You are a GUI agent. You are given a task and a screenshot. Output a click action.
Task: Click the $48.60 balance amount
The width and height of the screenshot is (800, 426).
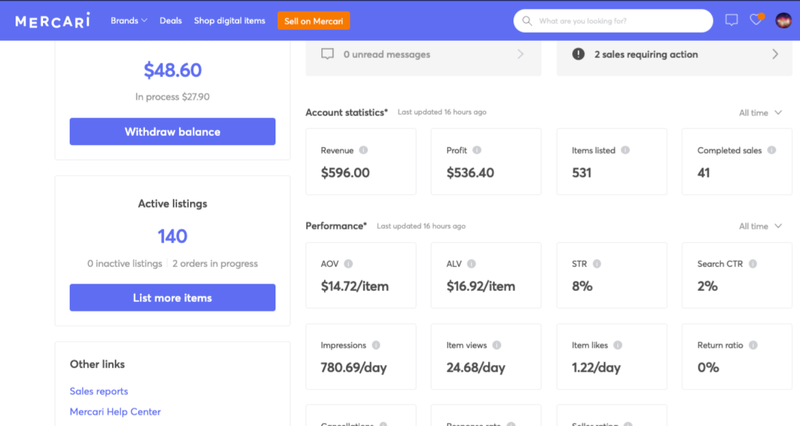172,70
